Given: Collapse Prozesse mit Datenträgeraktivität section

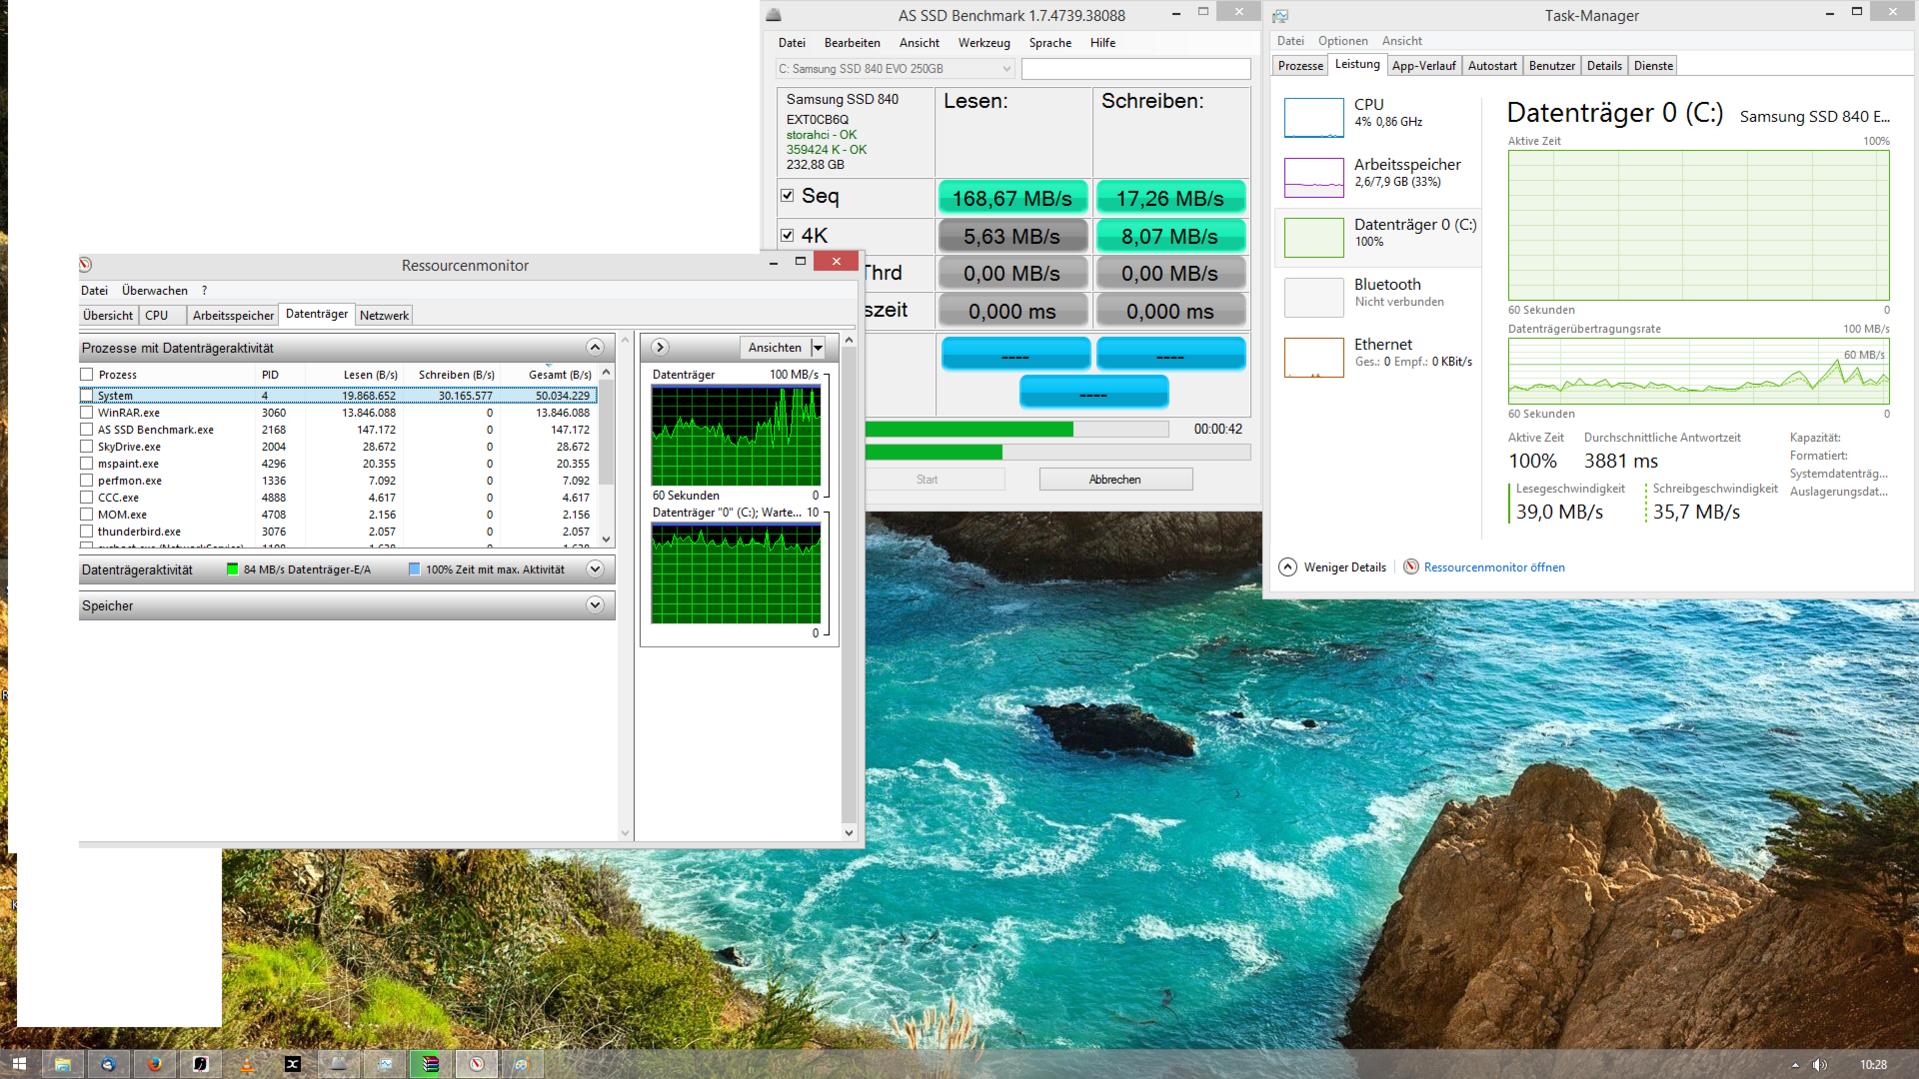Looking at the screenshot, I should [595, 348].
